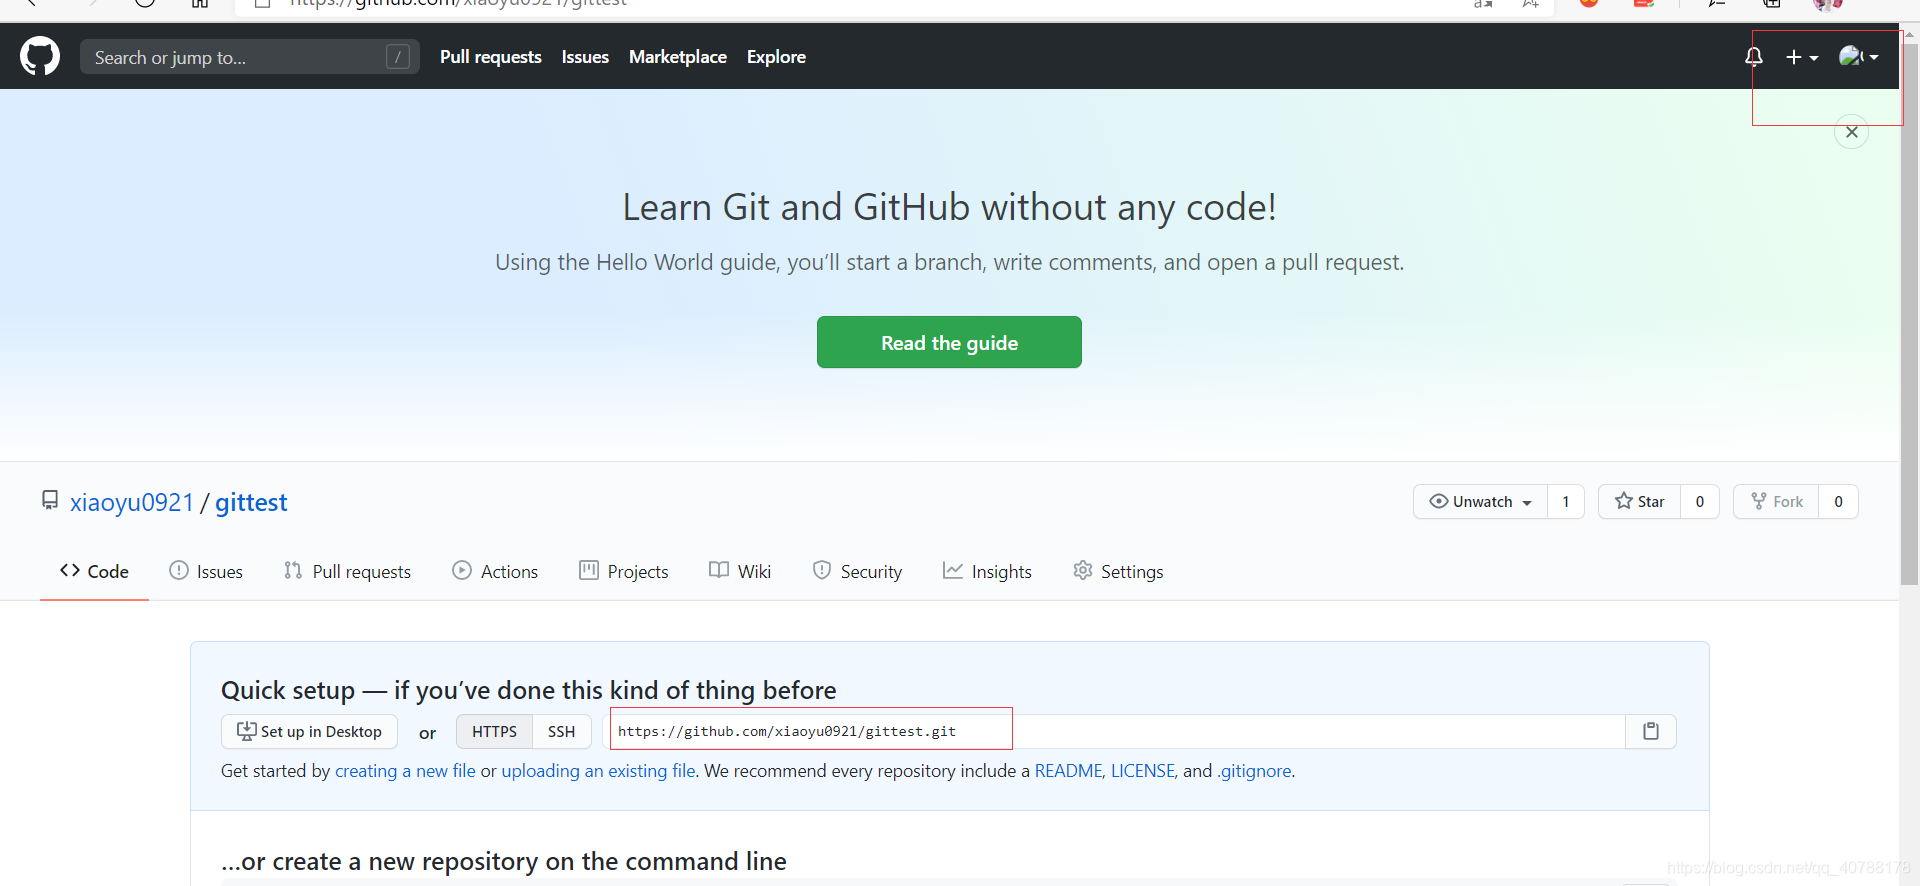
Task: Select the Code tab
Action: coord(94,571)
